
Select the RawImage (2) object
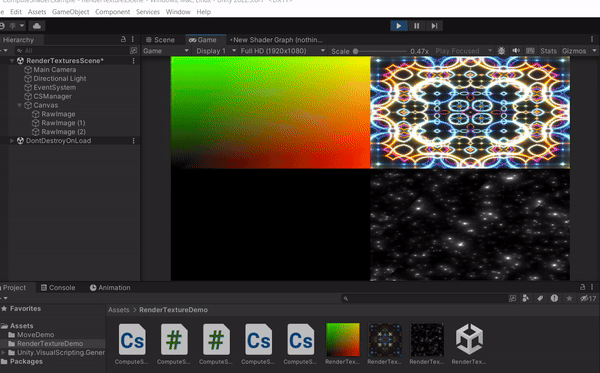pos(63,132)
